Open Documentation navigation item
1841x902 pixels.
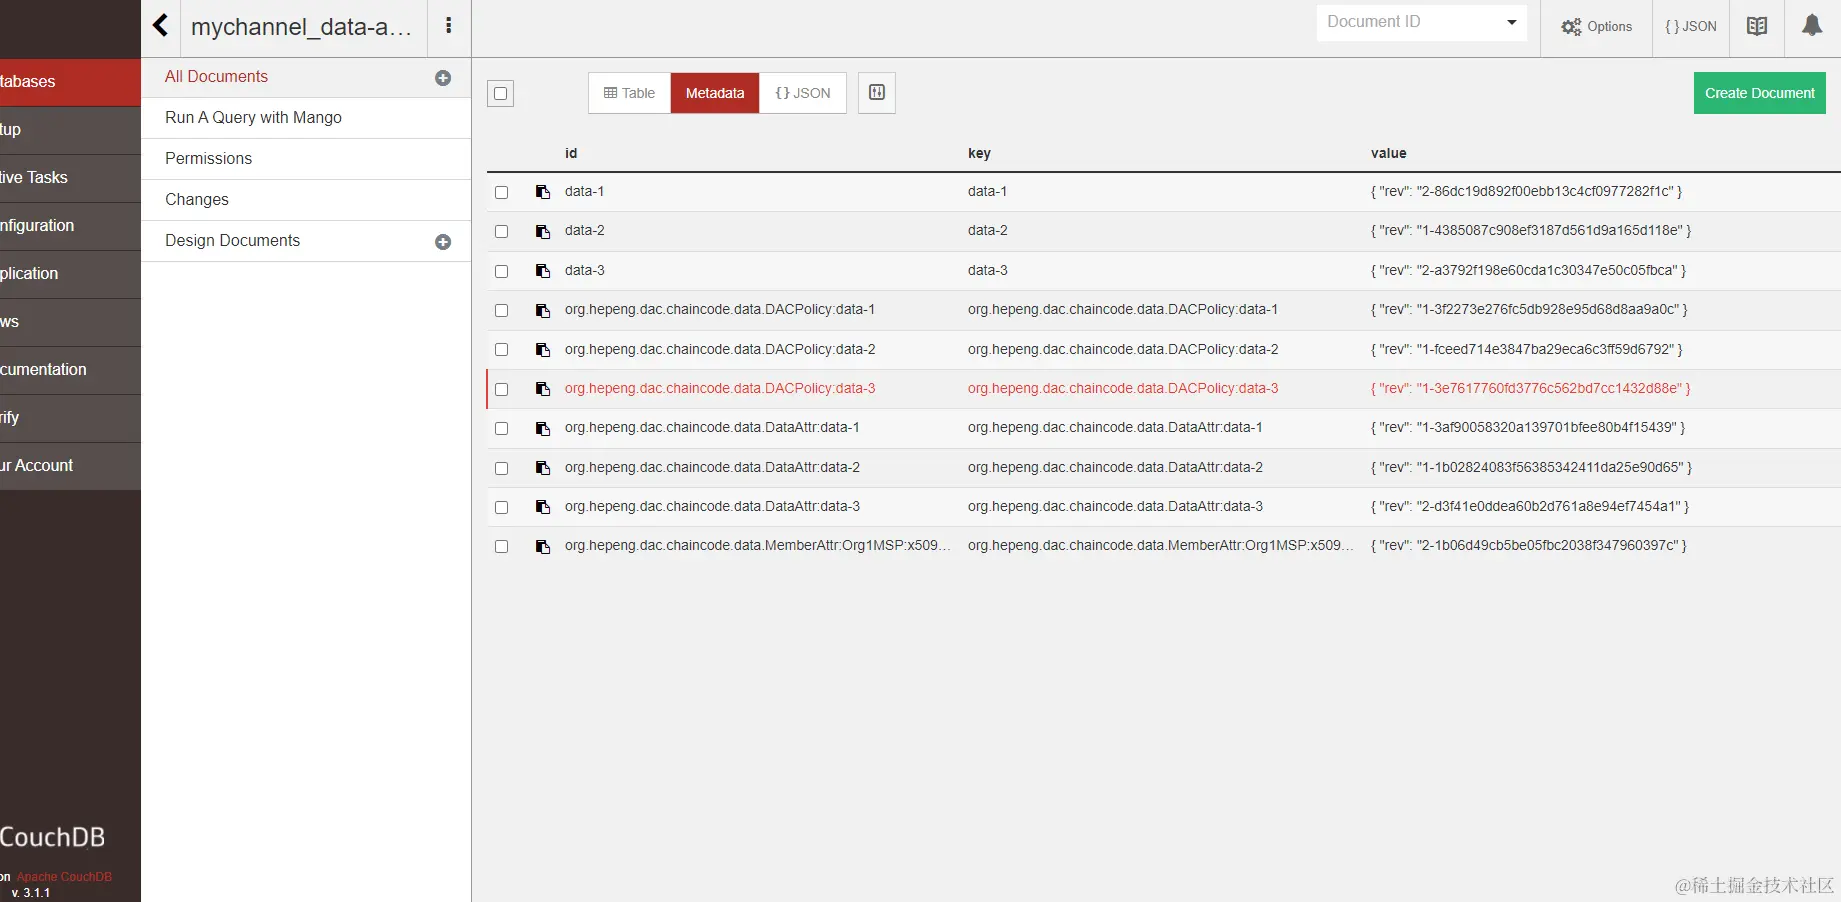click(x=70, y=370)
